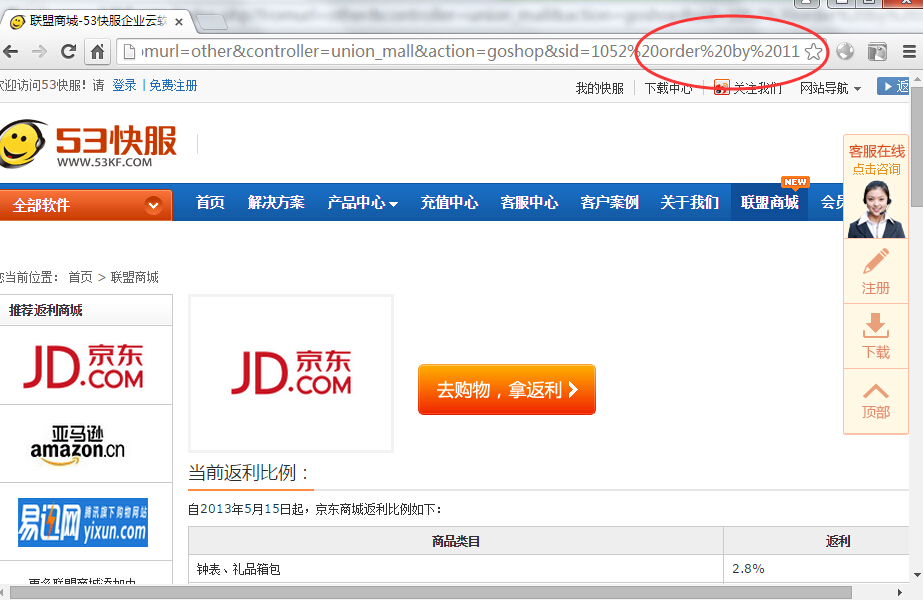The height and width of the screenshot is (600, 923).
Task: Open 关于我们 navigation item
Action: coord(689,203)
